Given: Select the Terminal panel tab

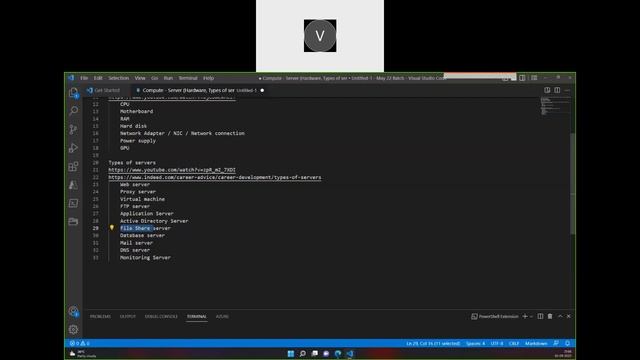Looking at the screenshot, I should click(x=197, y=316).
